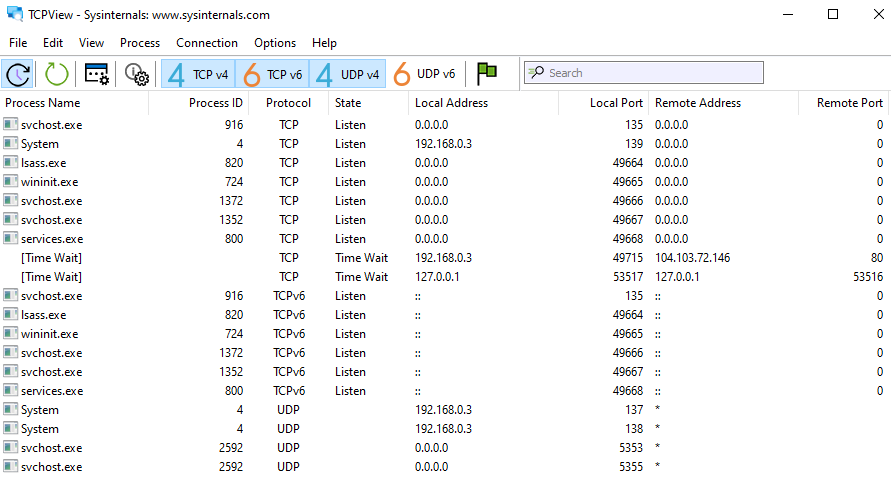Image resolution: width=891 pixels, height=477 pixels.
Task: Sort by Local Address column header
Action: click(x=483, y=103)
